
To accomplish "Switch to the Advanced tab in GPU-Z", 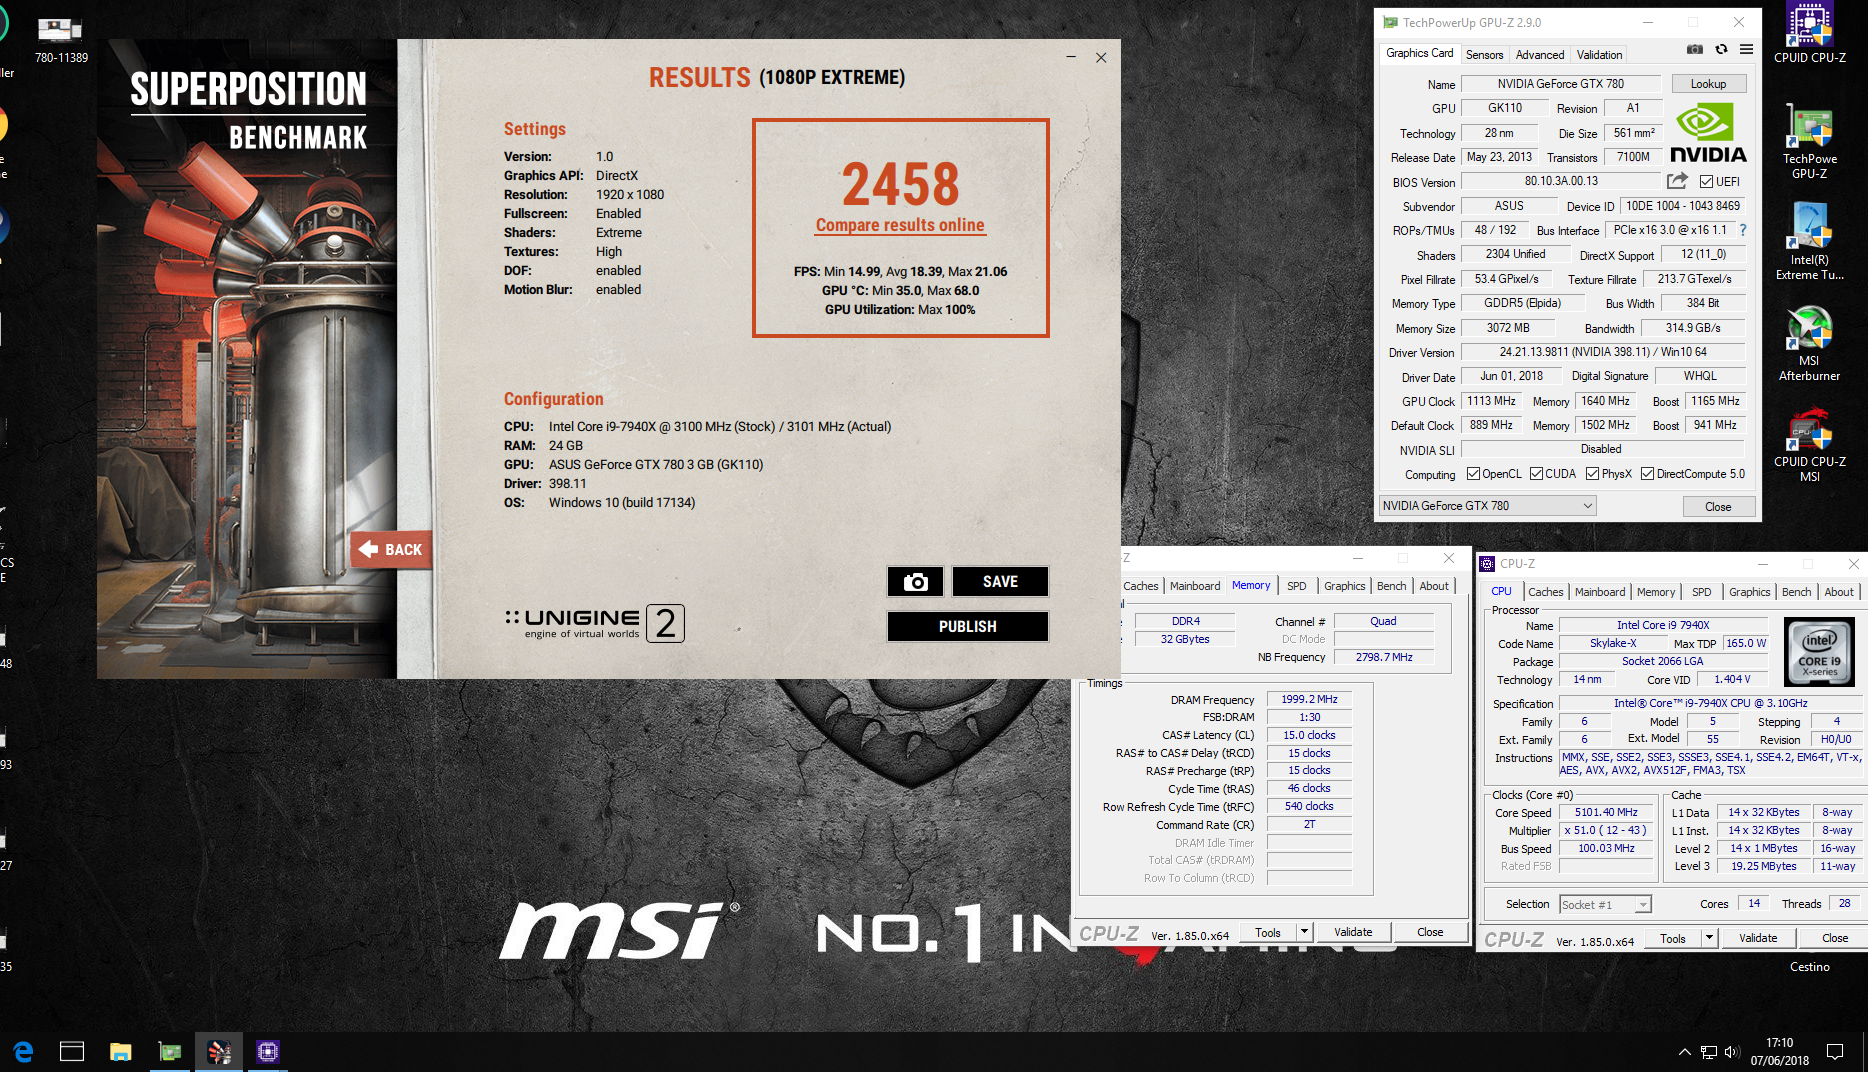I will click(x=1539, y=55).
